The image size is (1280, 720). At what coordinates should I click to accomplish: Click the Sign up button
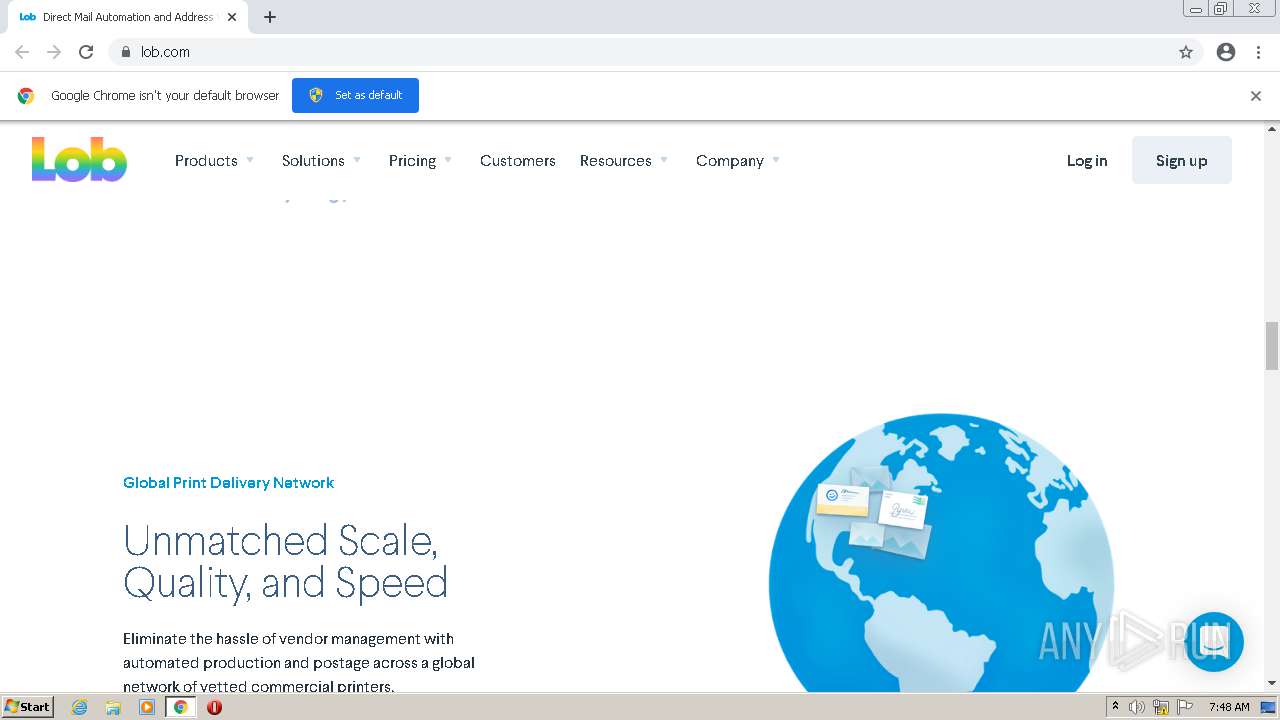point(1182,160)
